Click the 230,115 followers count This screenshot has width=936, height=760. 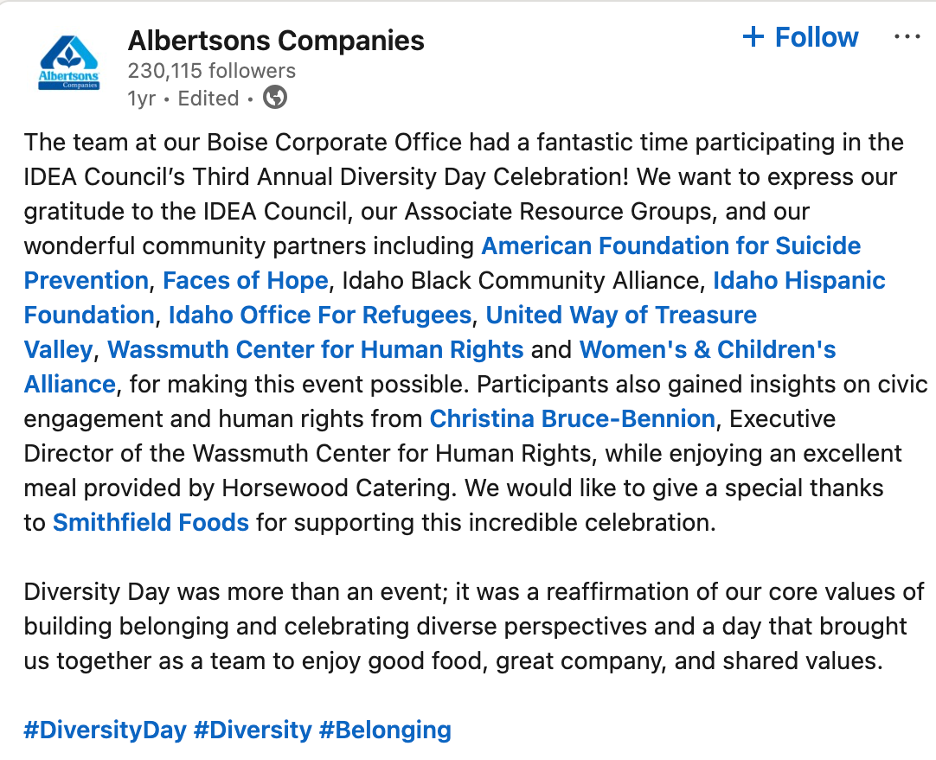[x=212, y=70]
